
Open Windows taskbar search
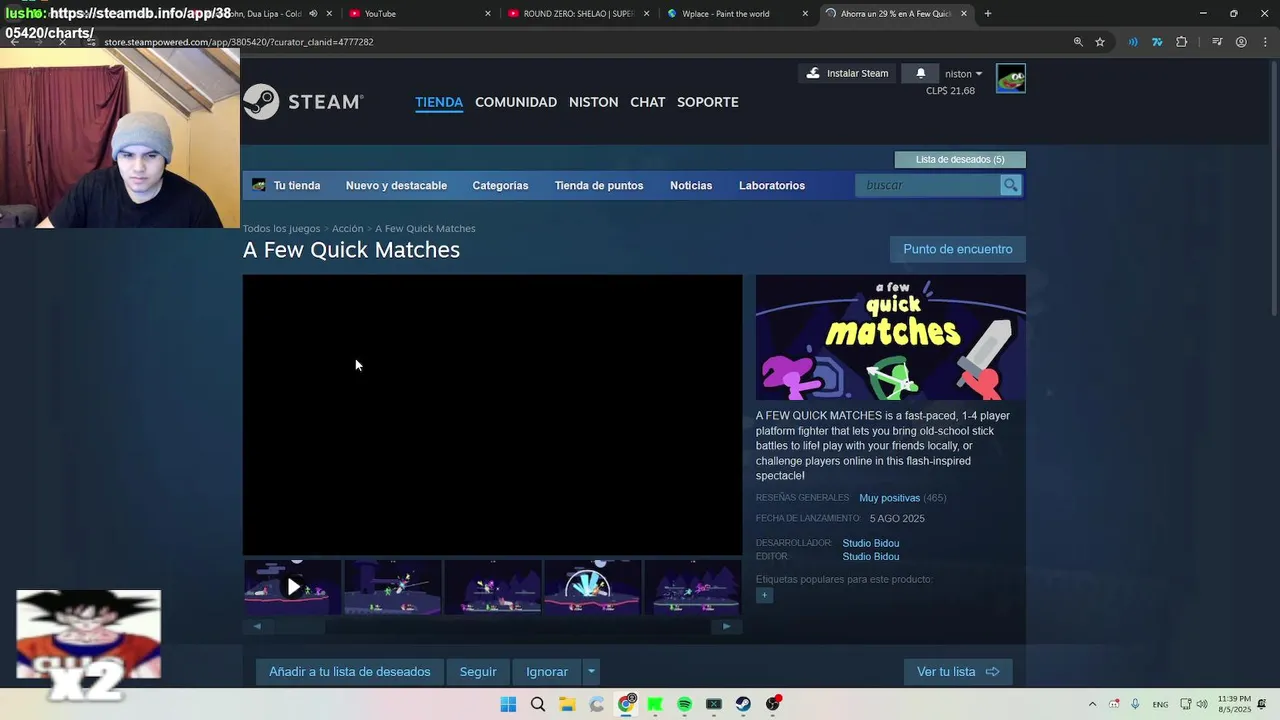(538, 704)
